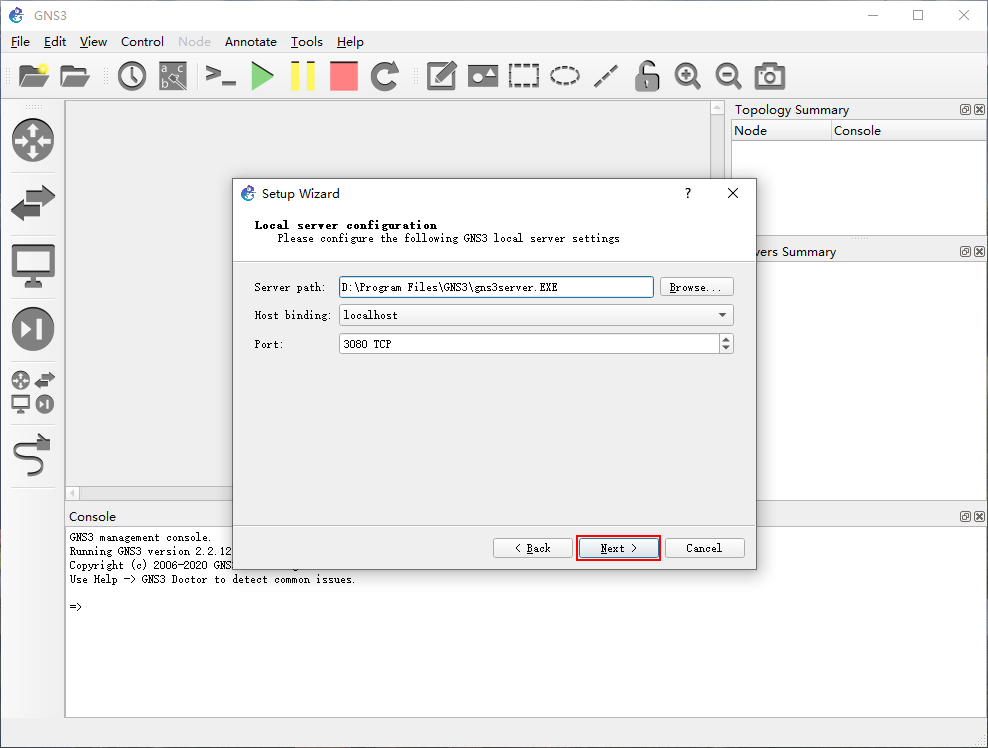Close the Console panel

(979, 517)
